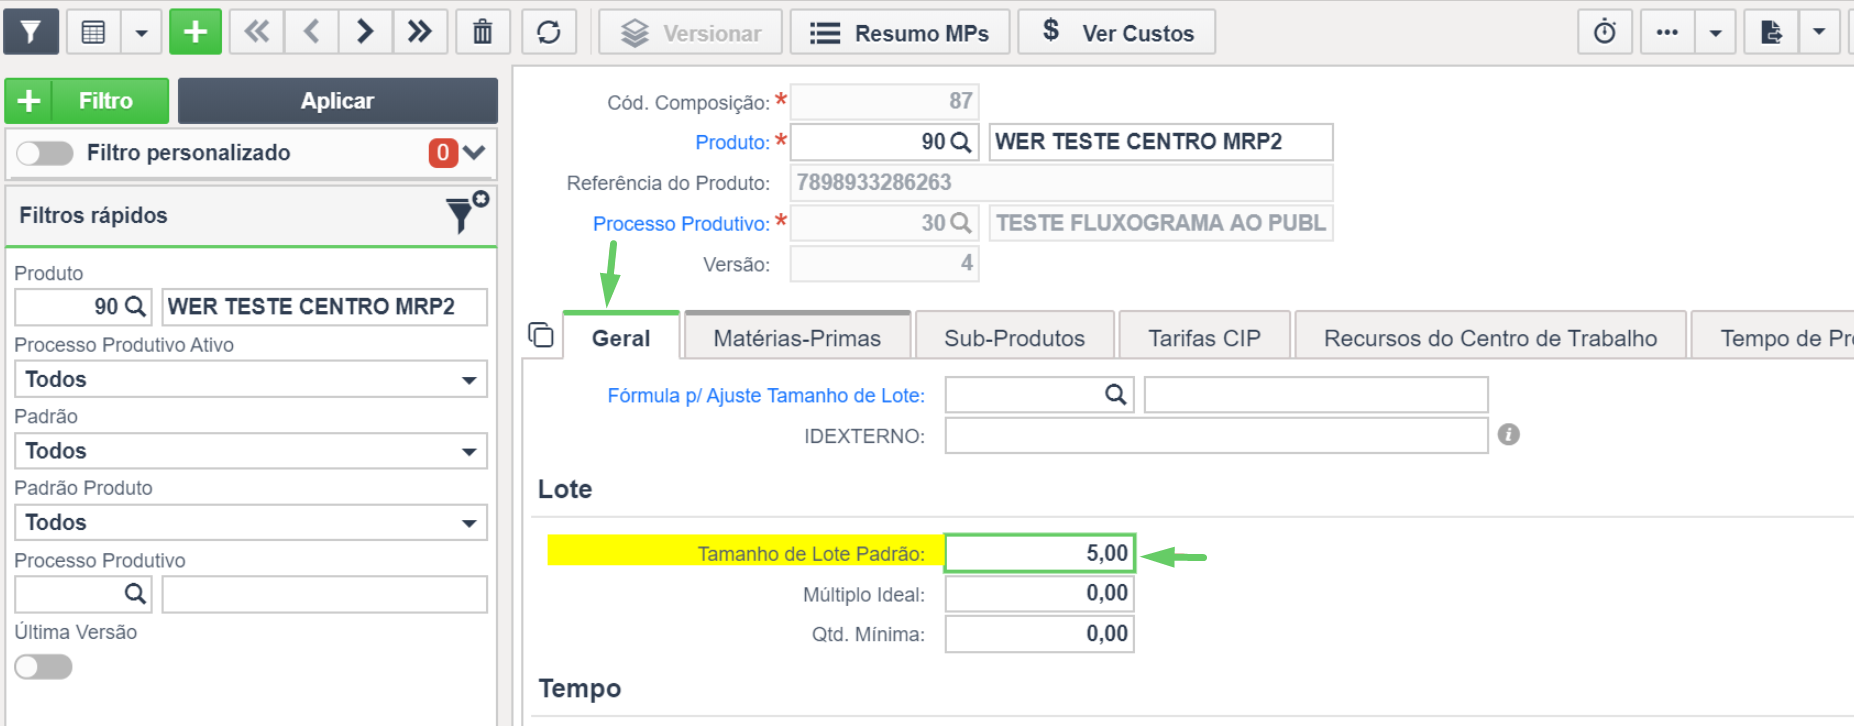The width and height of the screenshot is (1854, 726).
Task: Open Processo Produtivo Ativo dropdown
Action: pyautogui.click(x=251, y=380)
